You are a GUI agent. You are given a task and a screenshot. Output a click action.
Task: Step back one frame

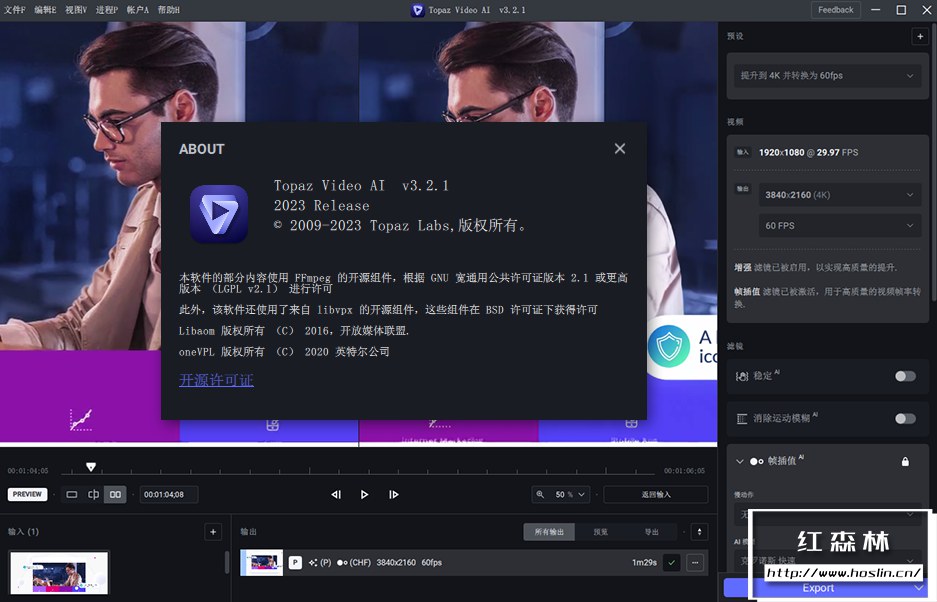point(336,494)
